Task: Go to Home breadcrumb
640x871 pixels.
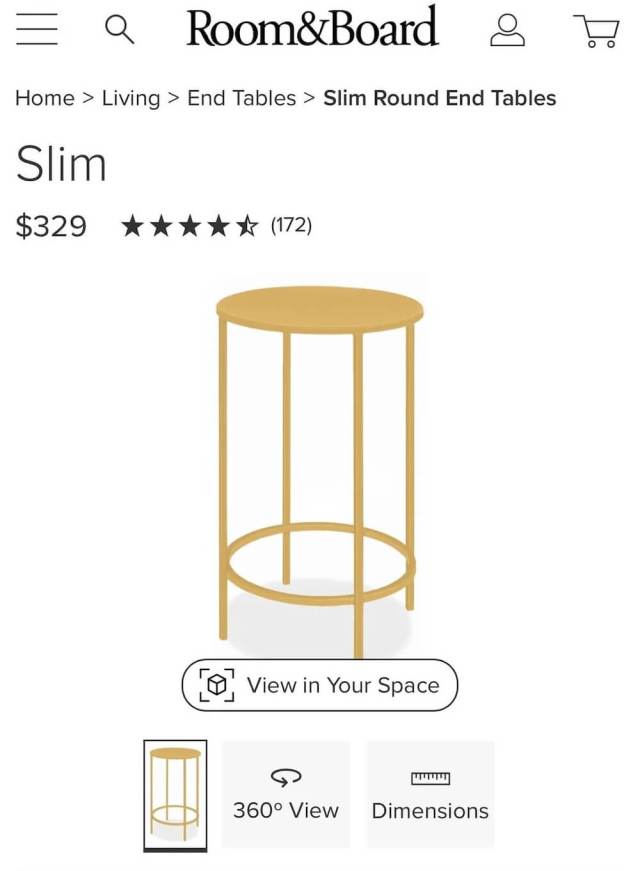Action: (45, 98)
